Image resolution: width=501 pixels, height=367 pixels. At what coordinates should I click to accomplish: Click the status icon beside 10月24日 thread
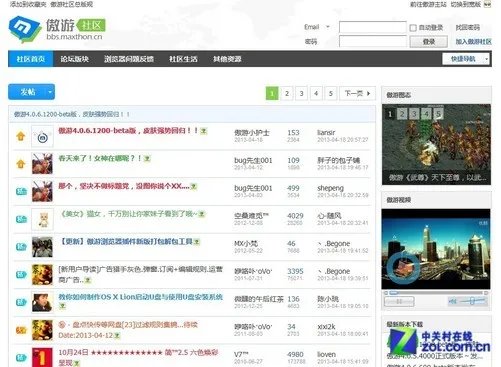click(21, 358)
